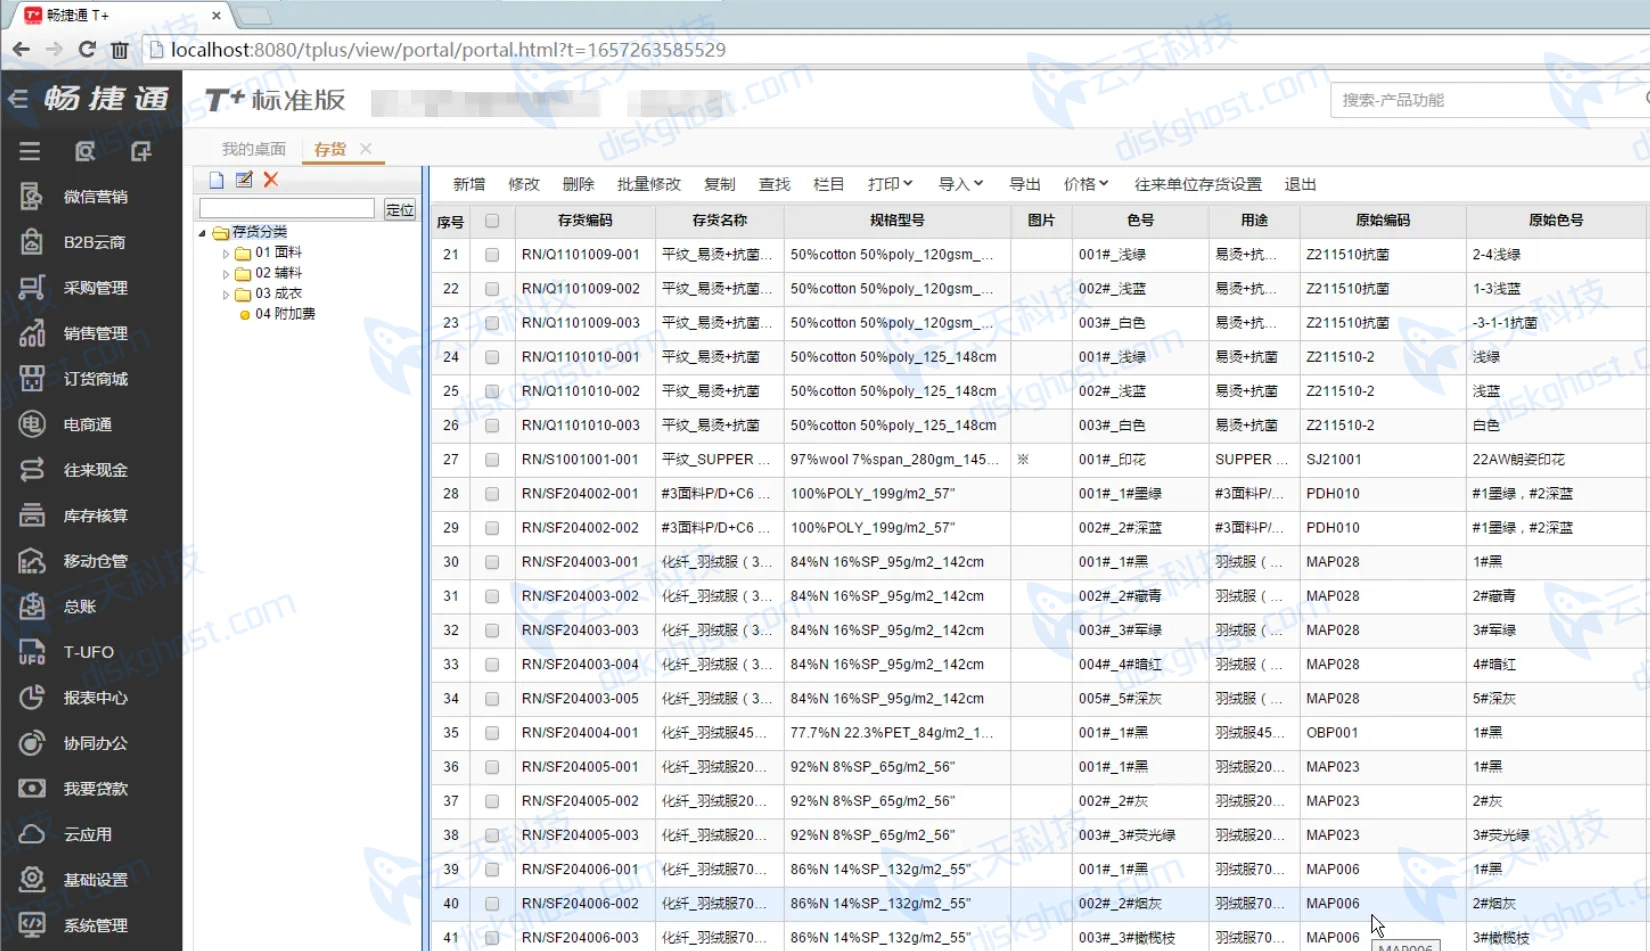Check the row for RN/S1001001-001
The image size is (1650, 951).
click(x=492, y=460)
